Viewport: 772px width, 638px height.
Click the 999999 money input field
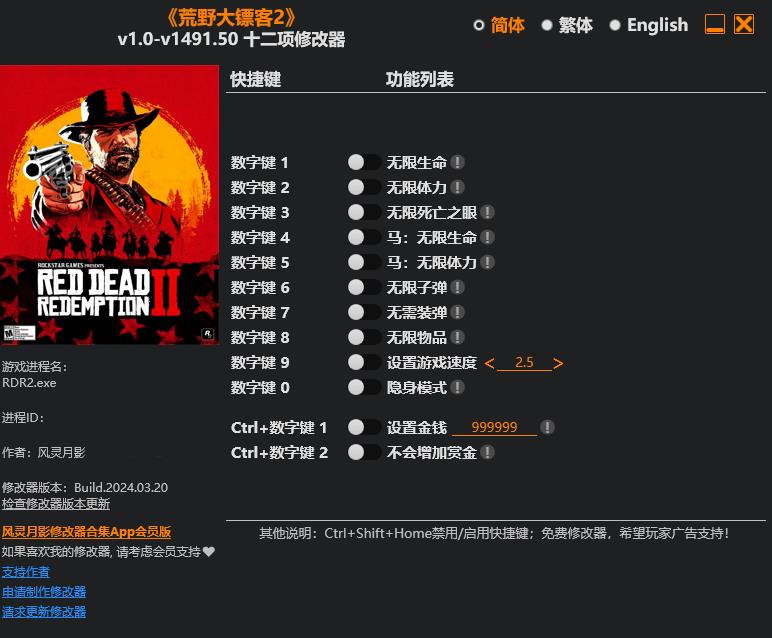click(x=494, y=427)
